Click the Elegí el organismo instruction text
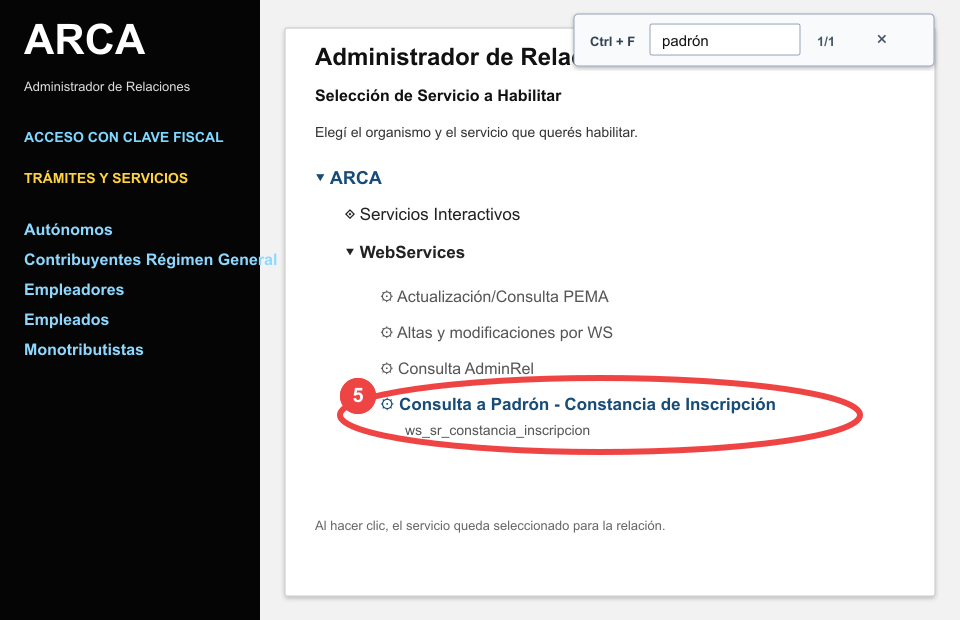 click(x=476, y=132)
